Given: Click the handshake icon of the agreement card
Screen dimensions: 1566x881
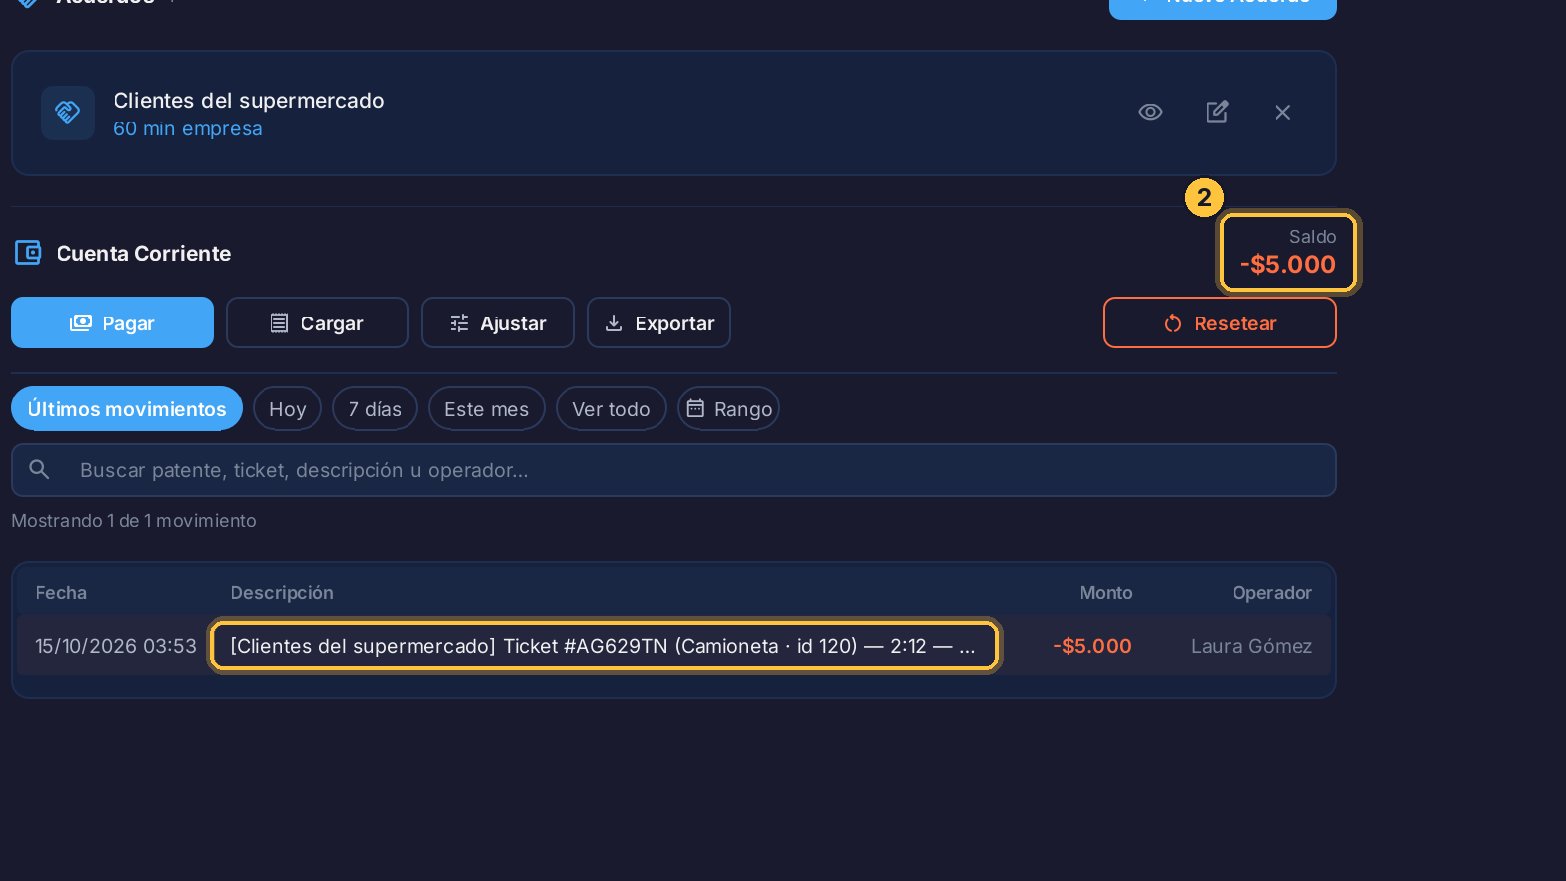Looking at the screenshot, I should tap(68, 112).
